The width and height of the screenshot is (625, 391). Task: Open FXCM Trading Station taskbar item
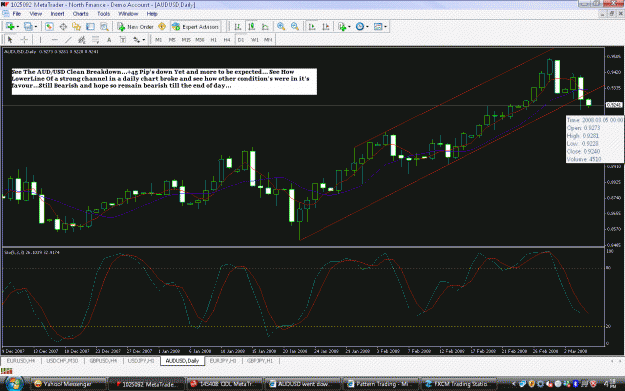click(x=458, y=384)
